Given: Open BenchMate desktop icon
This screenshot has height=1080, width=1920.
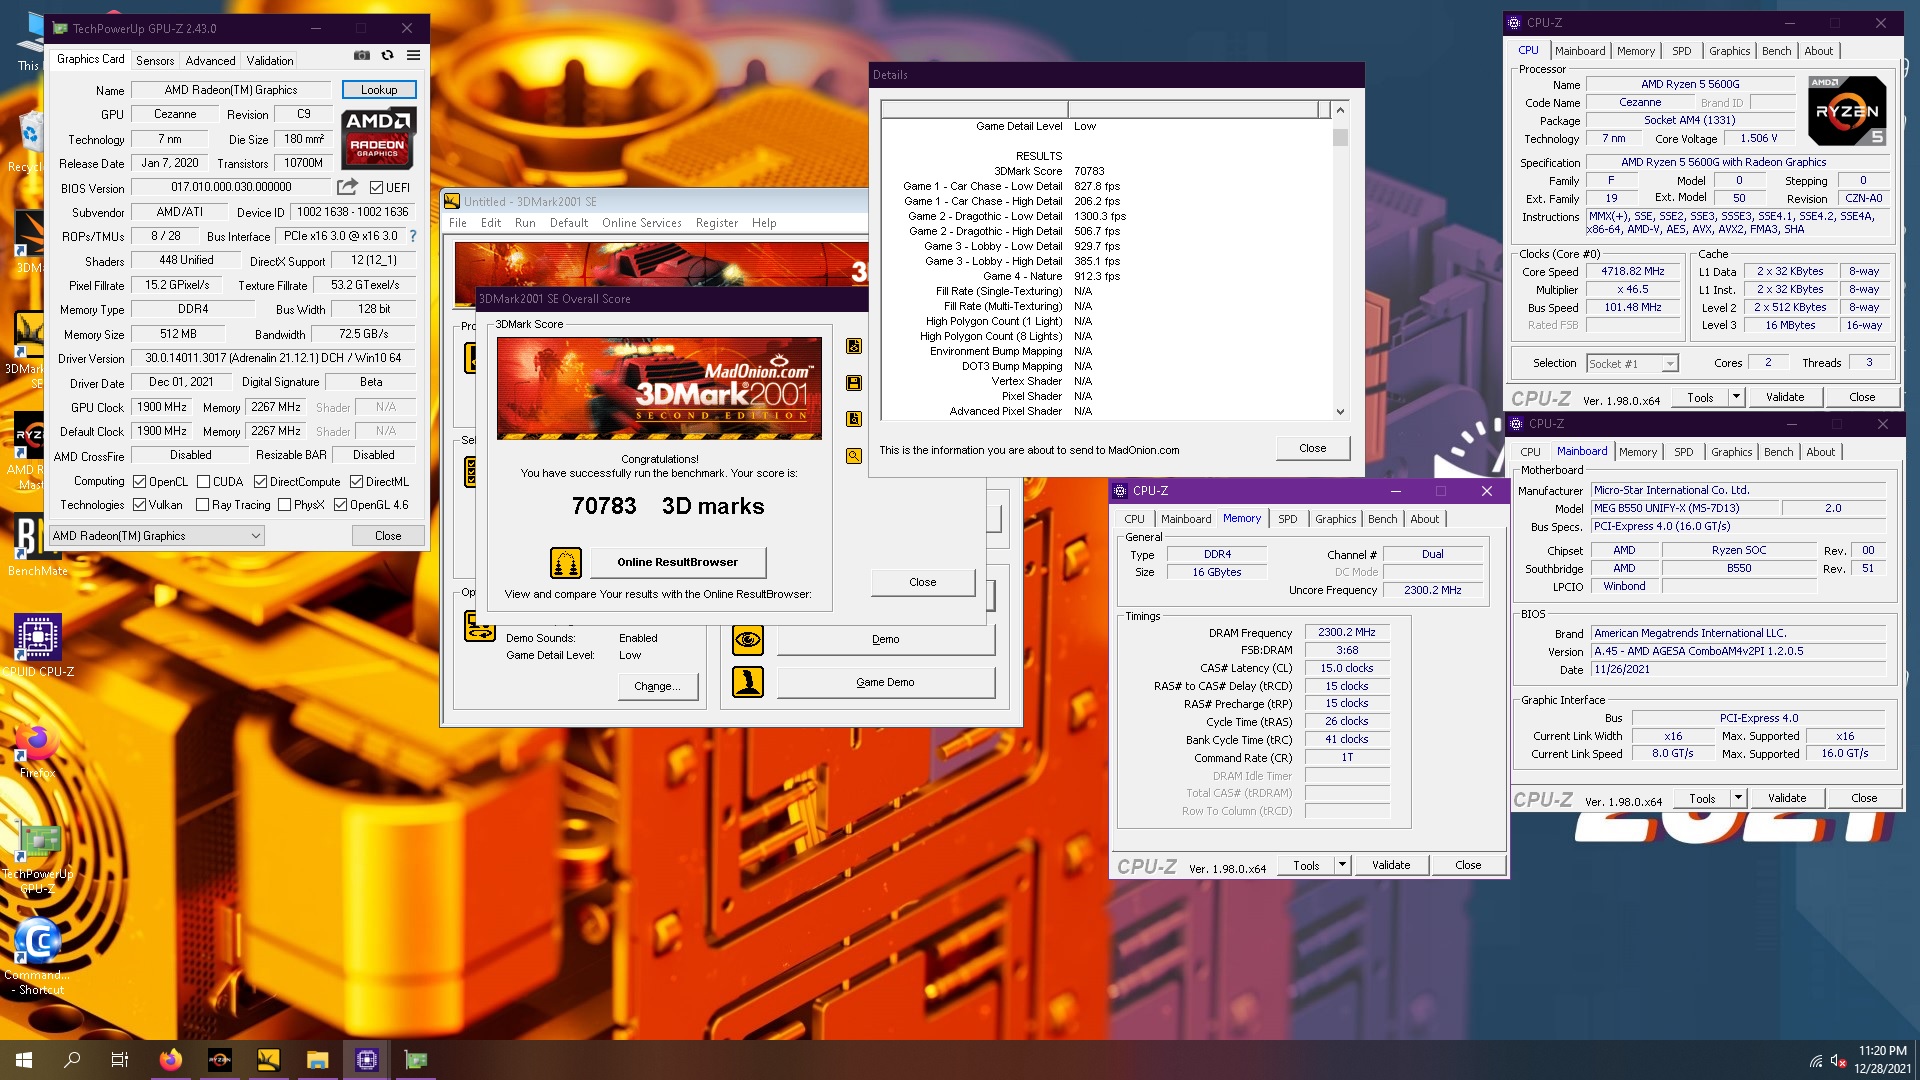Looking at the screenshot, I should [38, 545].
